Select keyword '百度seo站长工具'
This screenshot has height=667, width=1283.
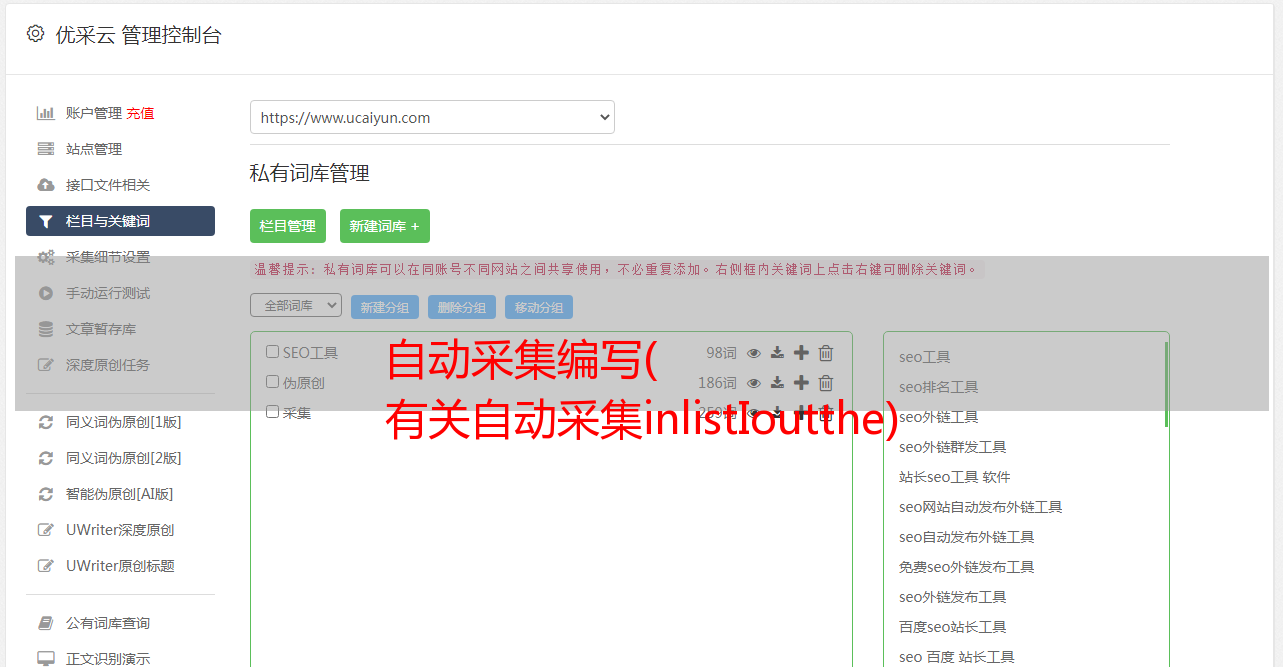click(x=952, y=627)
